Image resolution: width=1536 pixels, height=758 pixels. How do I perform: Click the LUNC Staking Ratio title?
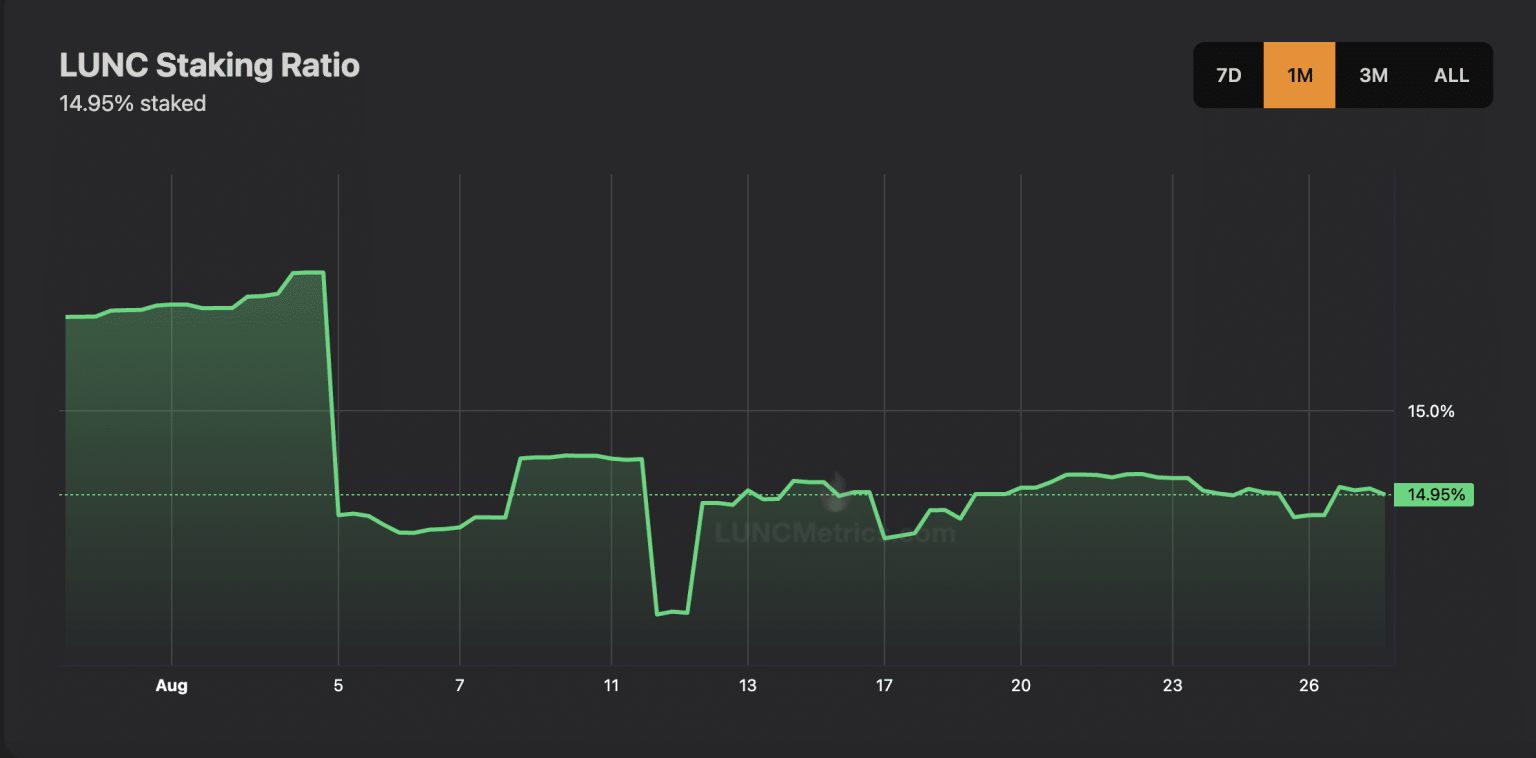pos(209,66)
